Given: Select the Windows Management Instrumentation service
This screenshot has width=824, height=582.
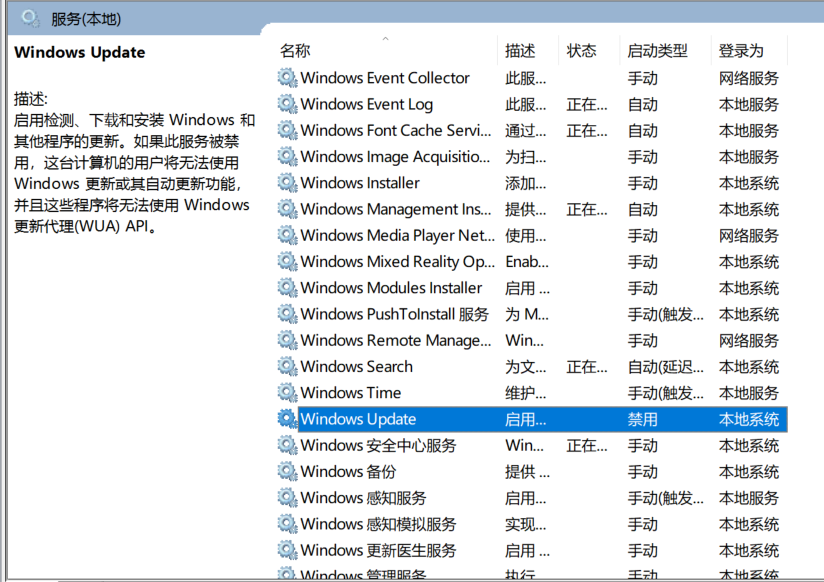Looking at the screenshot, I should [395, 209].
